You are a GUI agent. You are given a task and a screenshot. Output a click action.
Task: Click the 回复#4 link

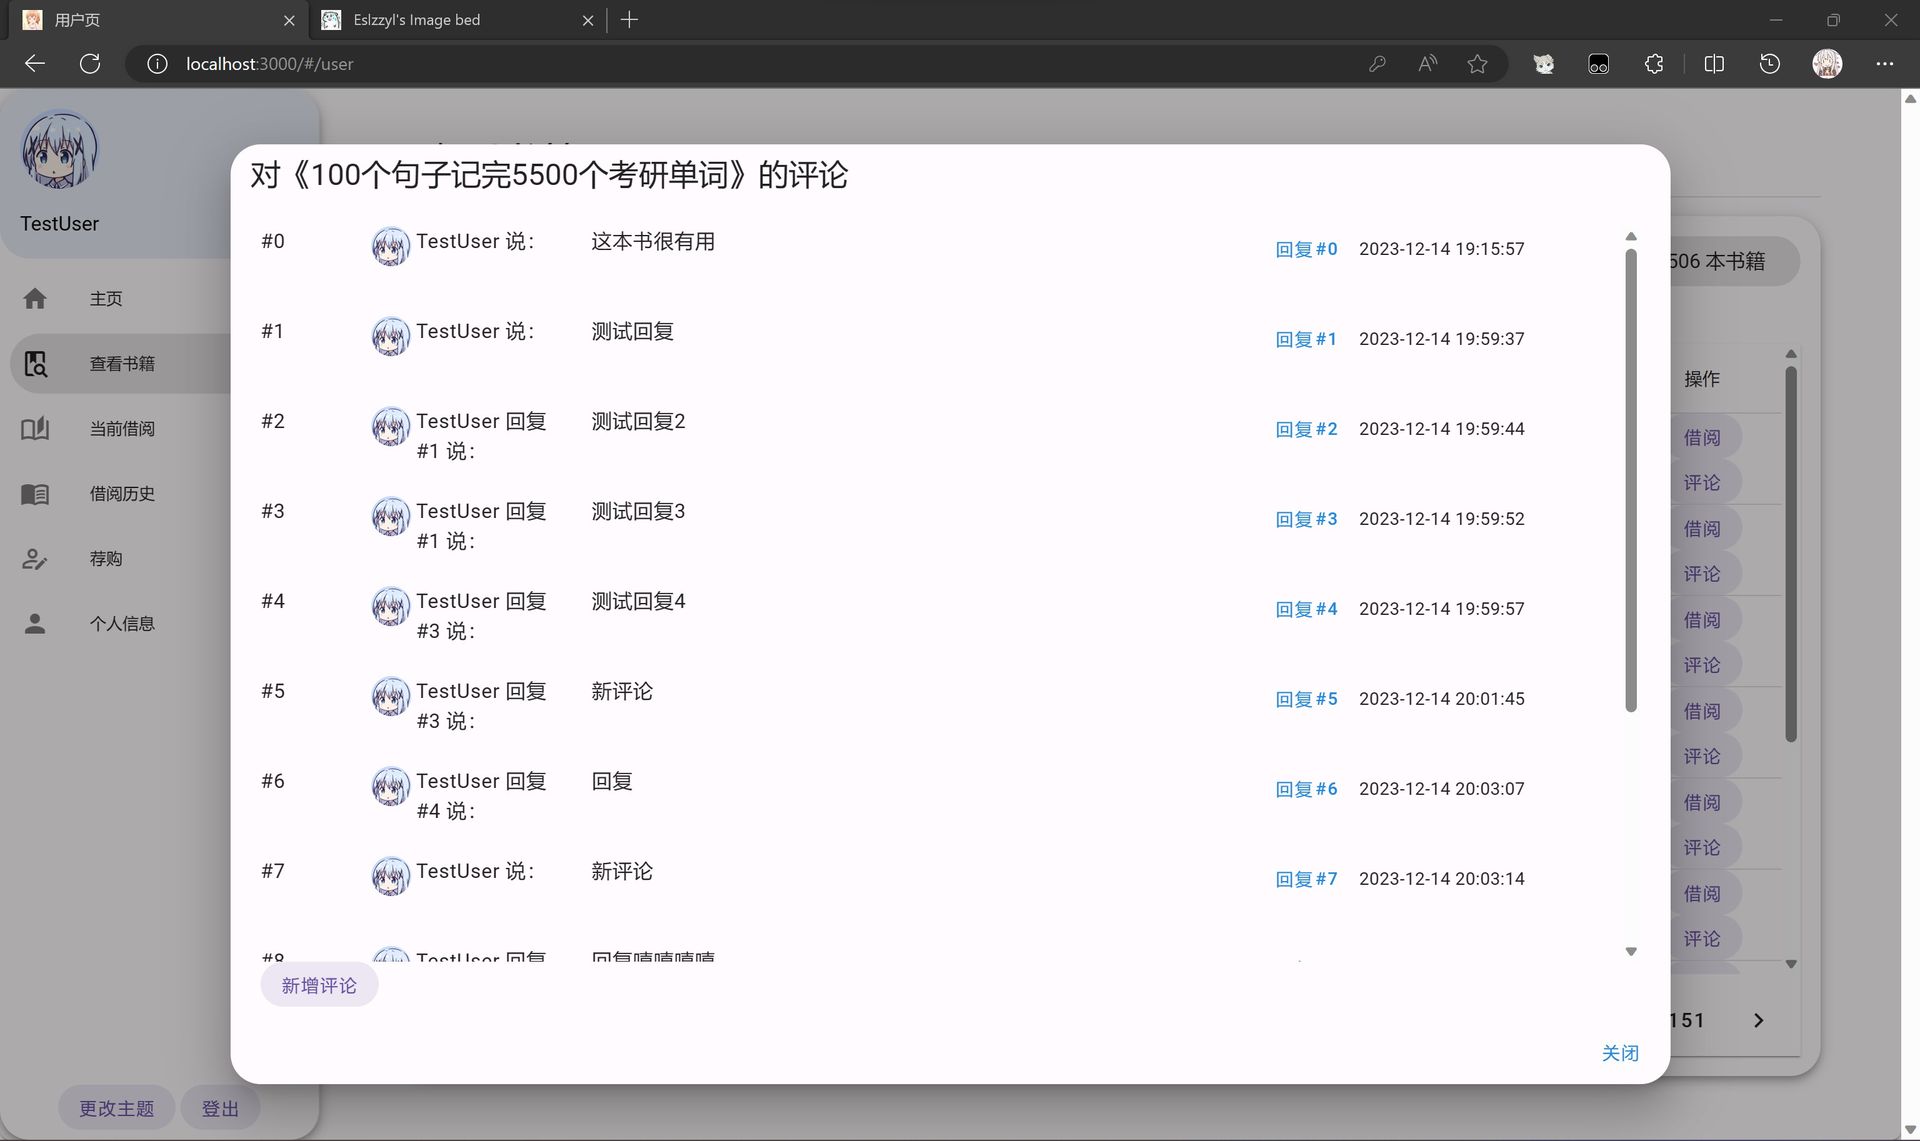tap(1306, 609)
